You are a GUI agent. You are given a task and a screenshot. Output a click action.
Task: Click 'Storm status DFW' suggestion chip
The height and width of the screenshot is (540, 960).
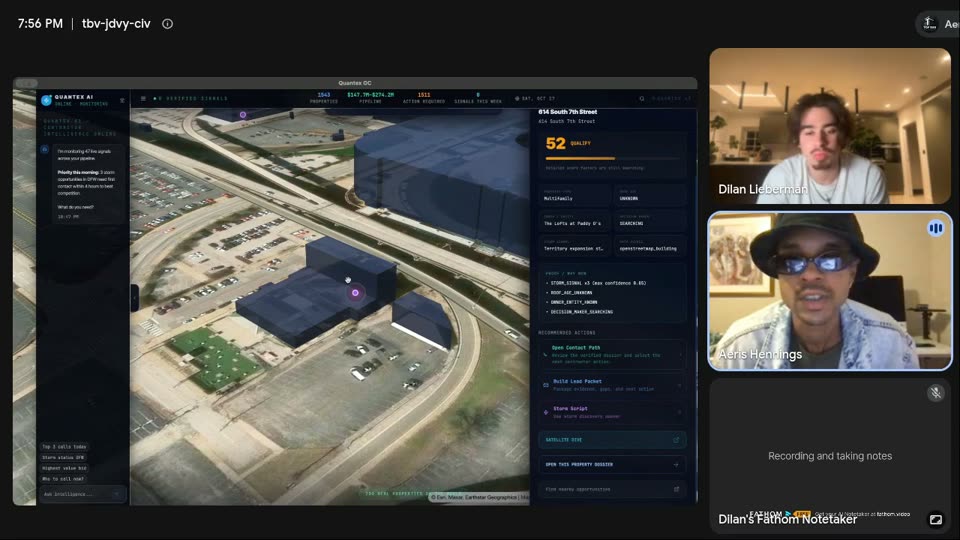[63, 457]
